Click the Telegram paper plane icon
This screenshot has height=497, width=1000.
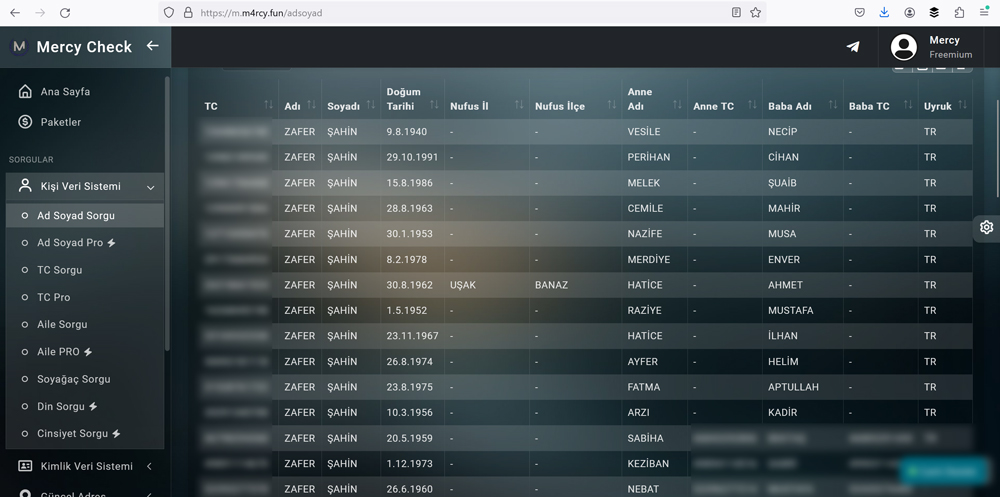point(852,47)
